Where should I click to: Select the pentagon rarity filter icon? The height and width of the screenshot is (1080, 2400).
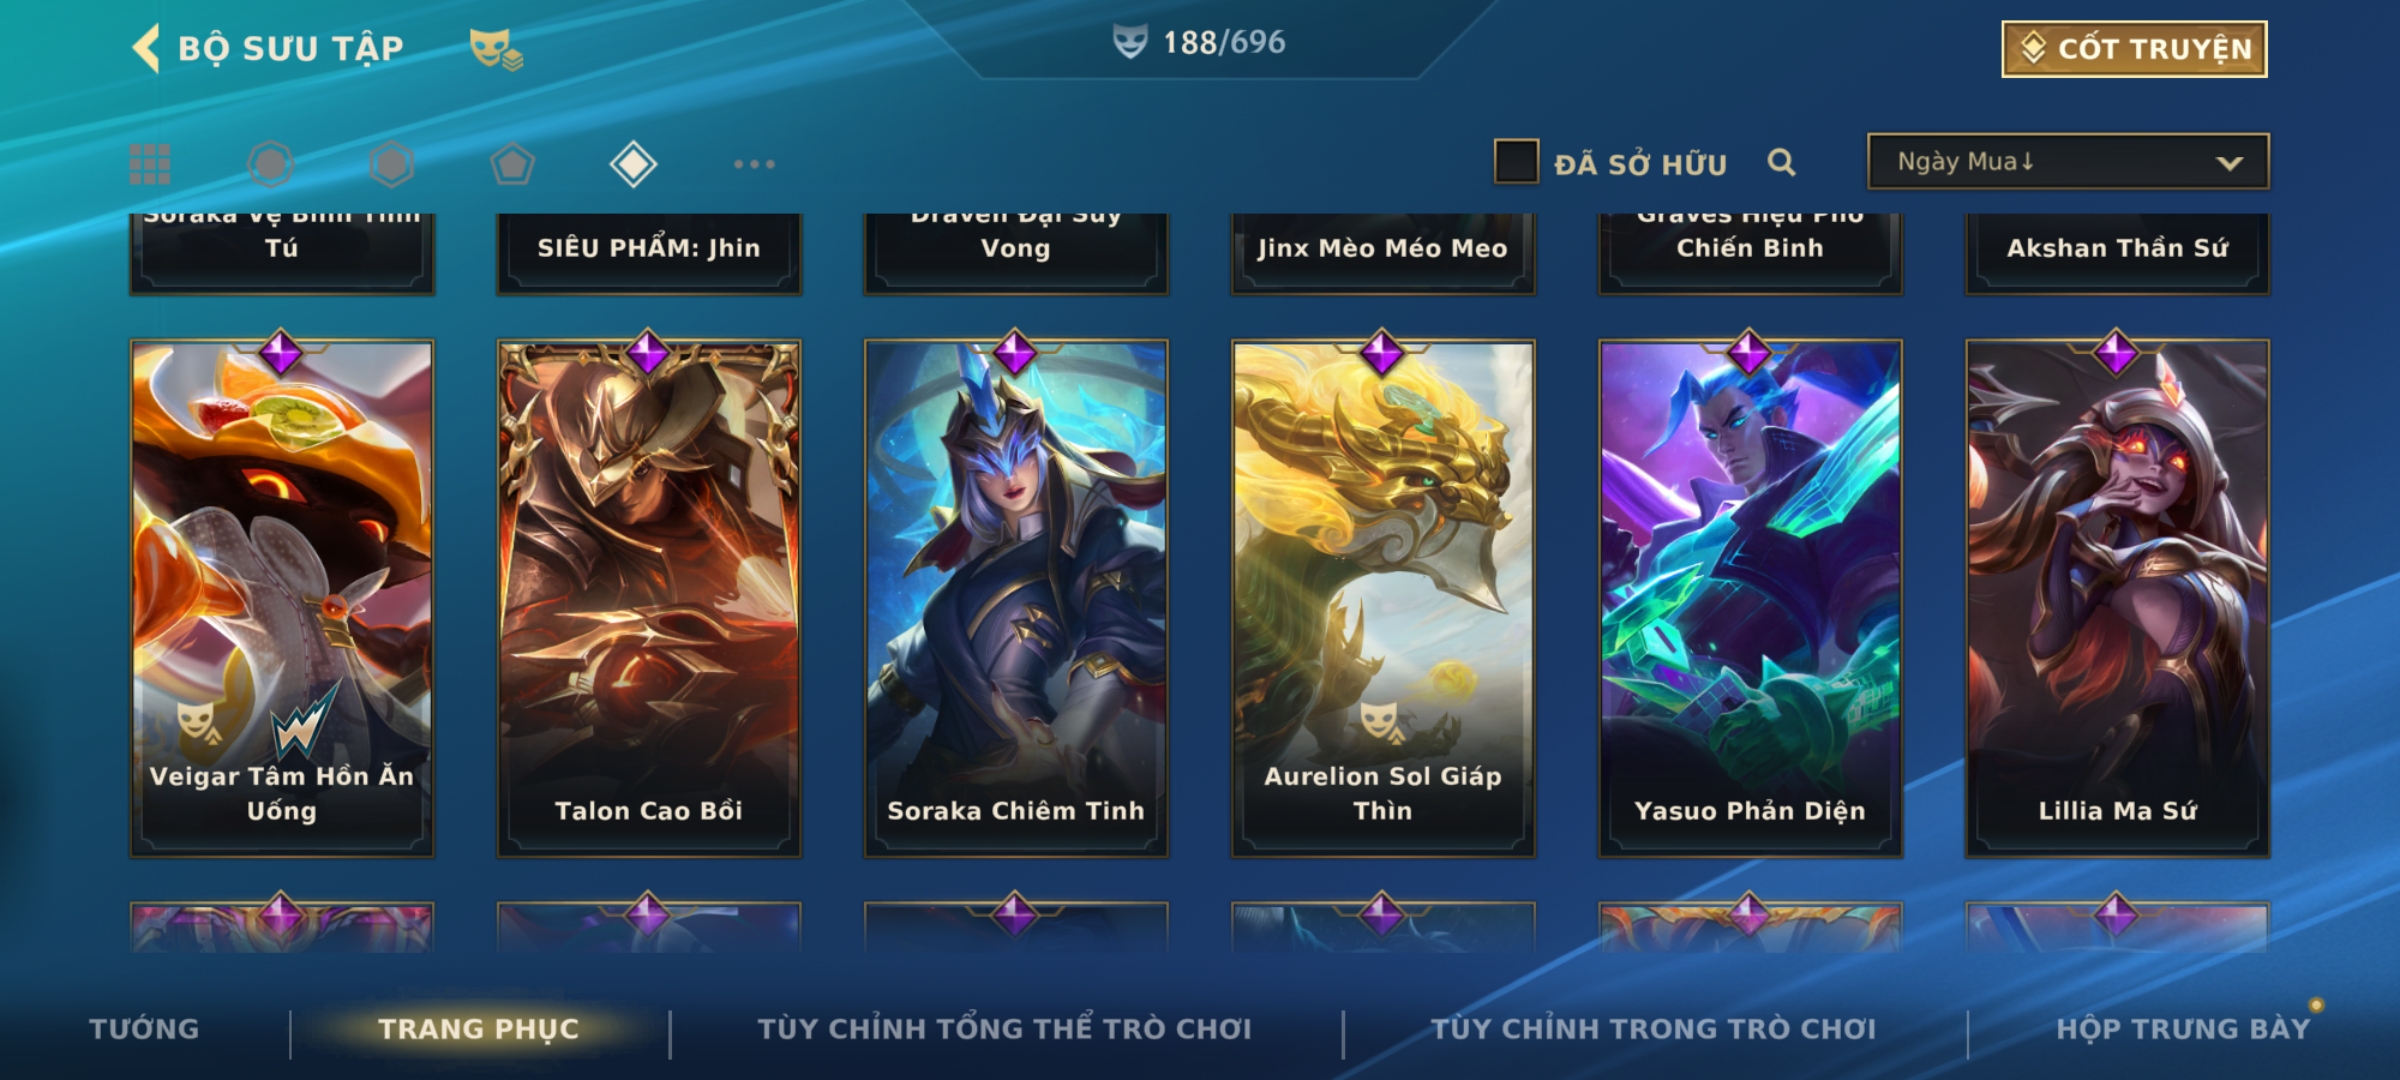click(512, 164)
